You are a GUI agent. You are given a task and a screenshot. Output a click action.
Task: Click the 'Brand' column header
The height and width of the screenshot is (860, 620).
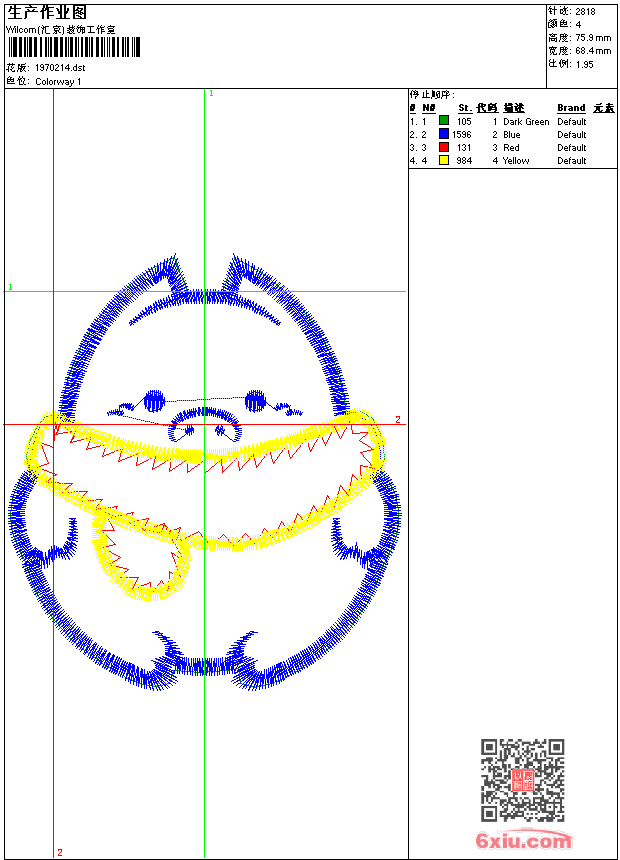tap(571, 108)
